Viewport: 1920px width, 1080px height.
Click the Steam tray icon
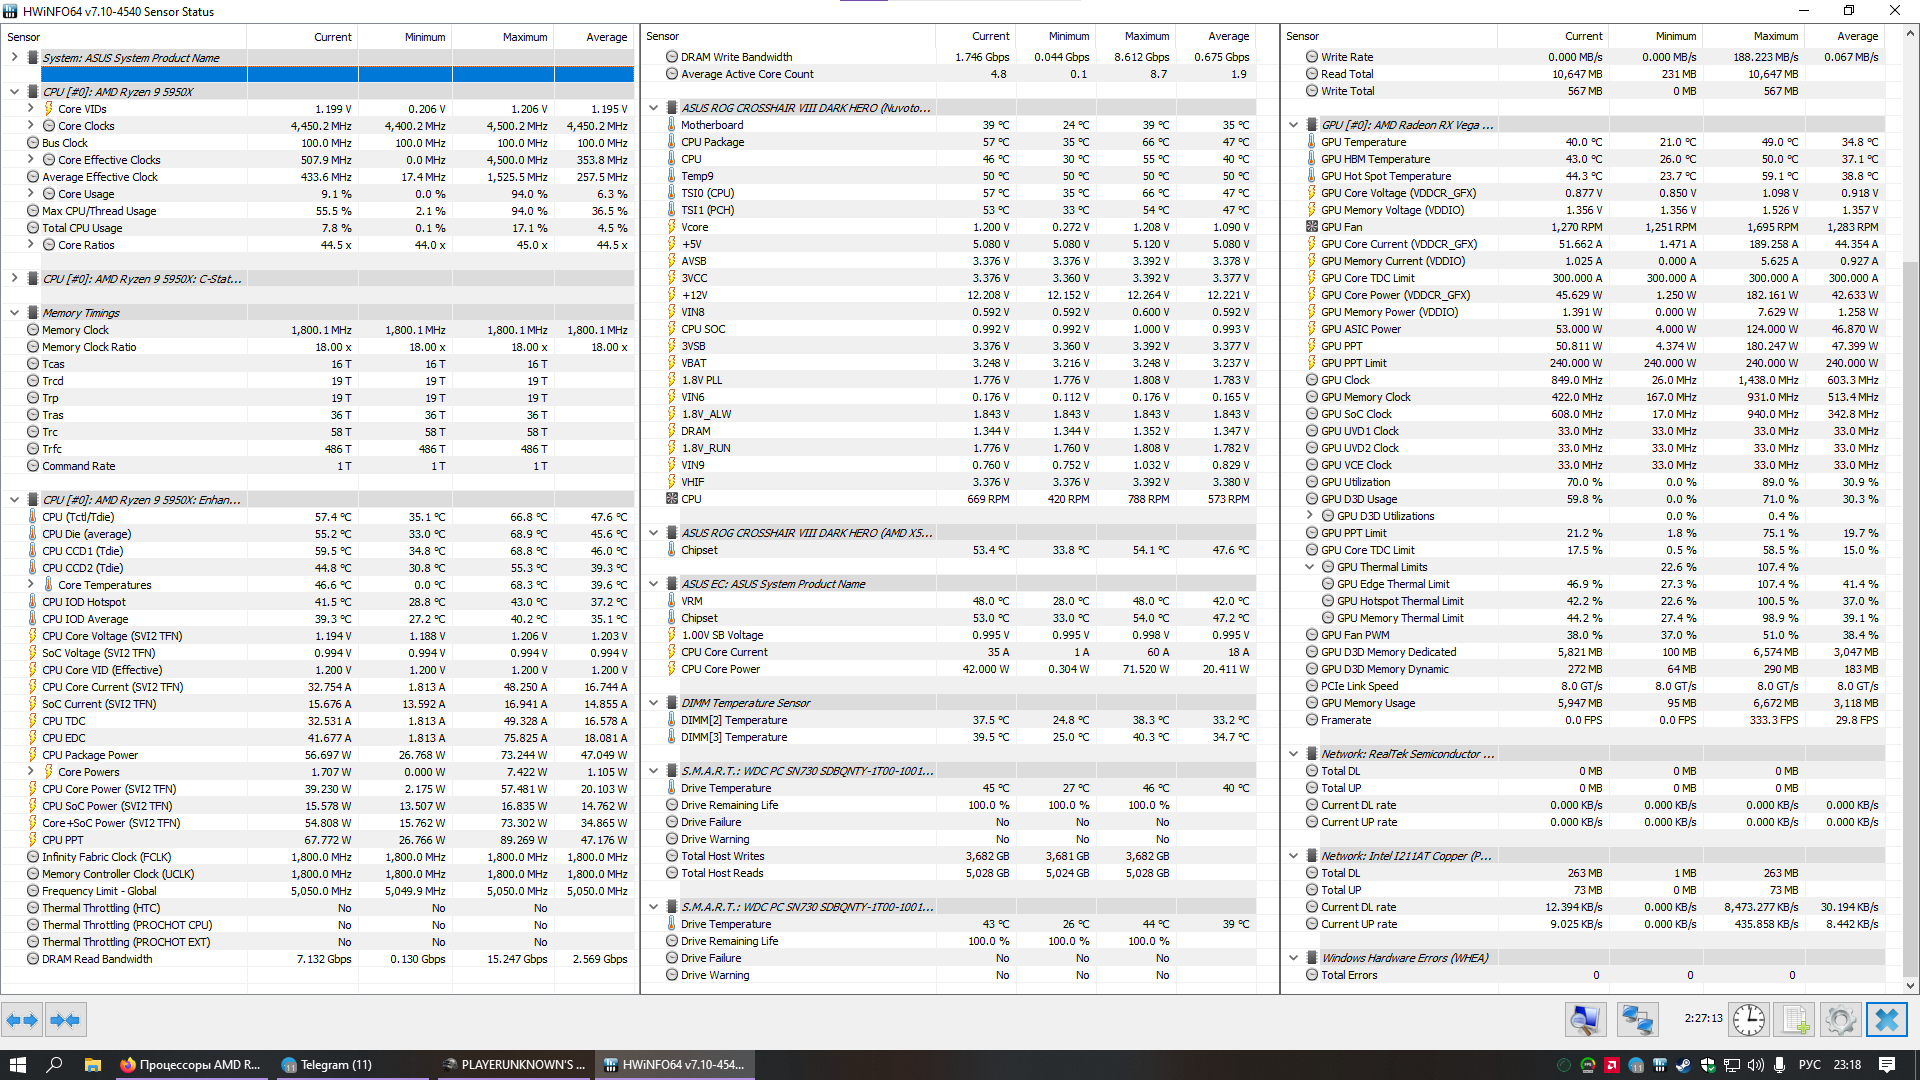point(1683,1065)
